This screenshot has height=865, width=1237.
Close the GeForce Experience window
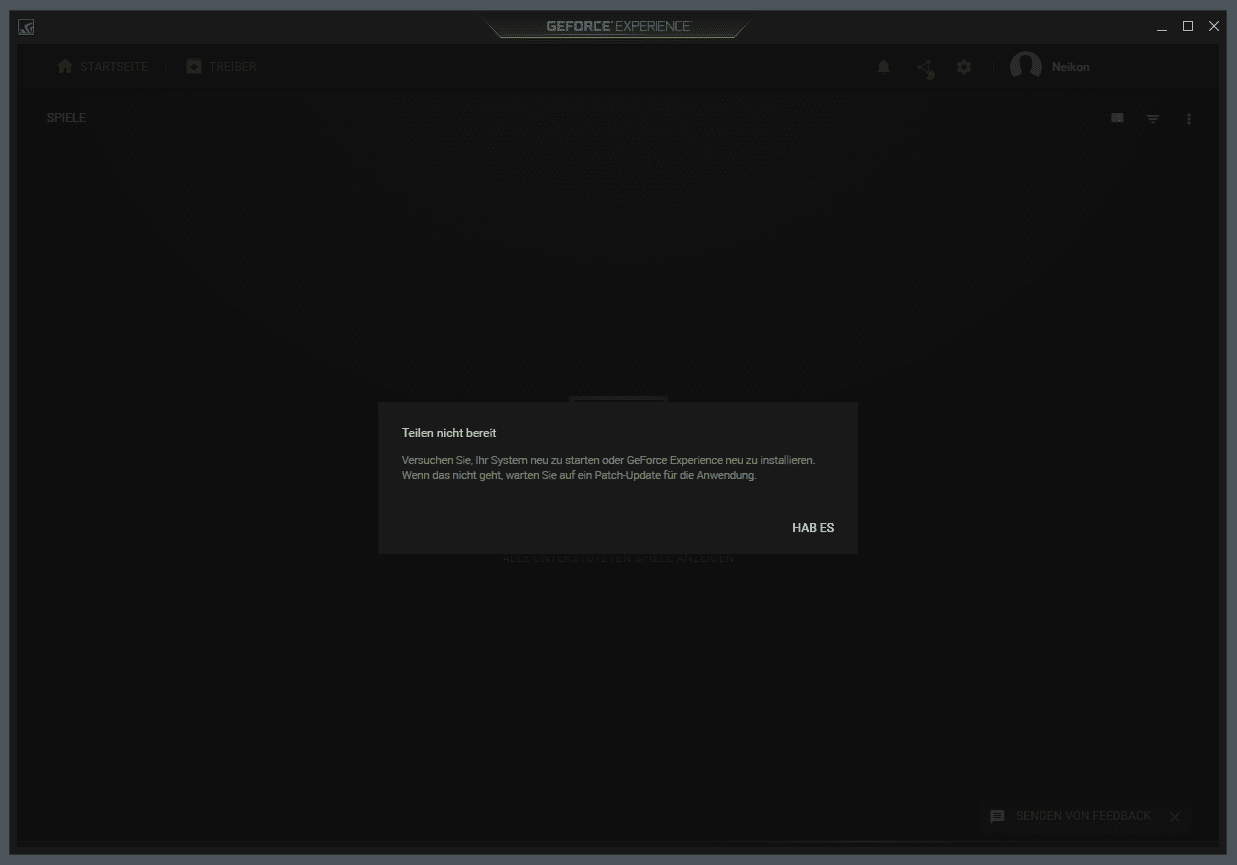[x=1214, y=27]
